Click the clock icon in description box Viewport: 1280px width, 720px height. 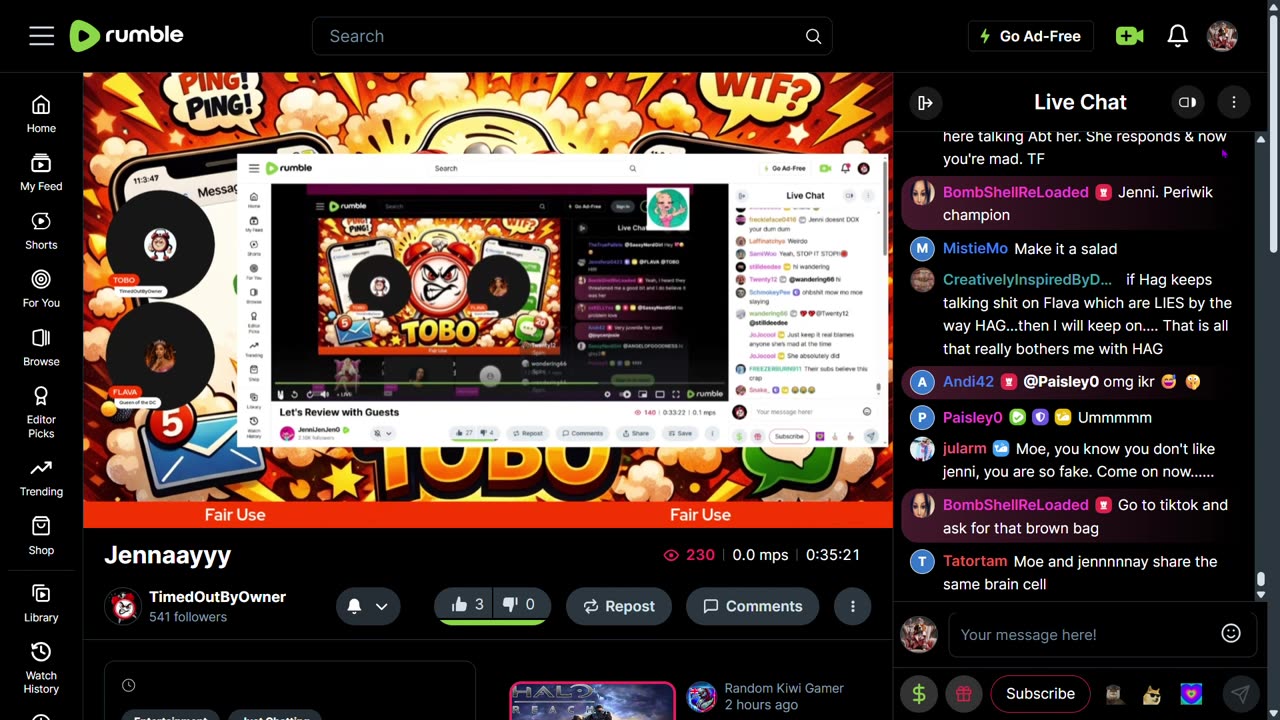[x=128, y=685]
